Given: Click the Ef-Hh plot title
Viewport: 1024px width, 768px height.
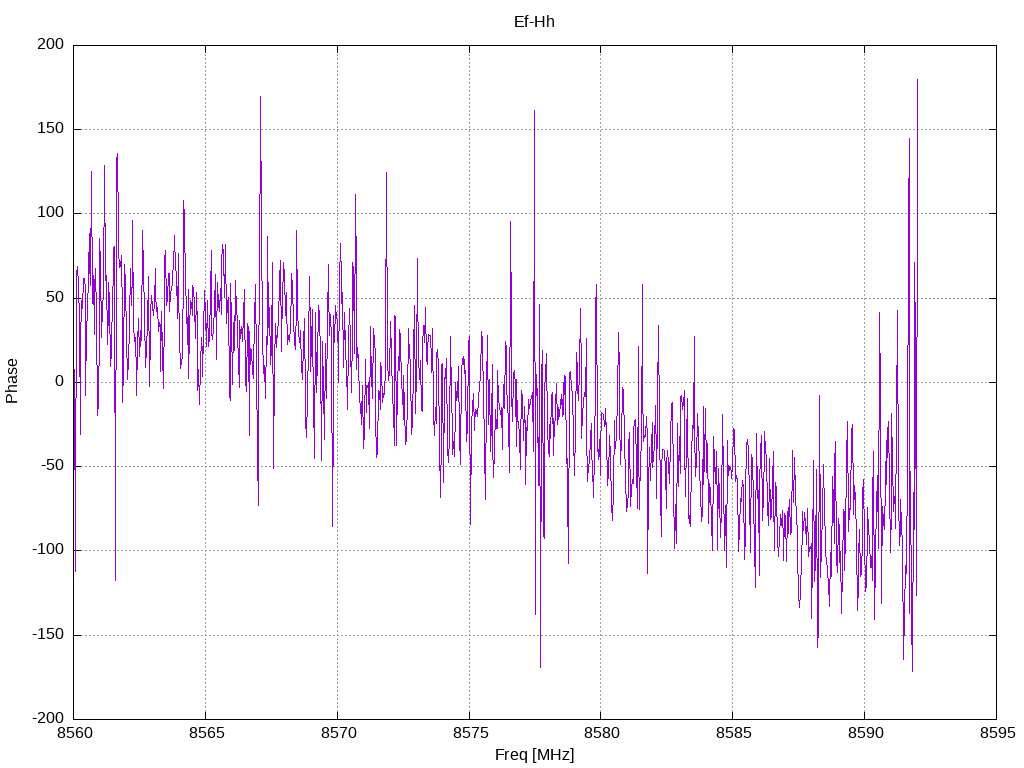Looking at the screenshot, I should coord(534,22).
